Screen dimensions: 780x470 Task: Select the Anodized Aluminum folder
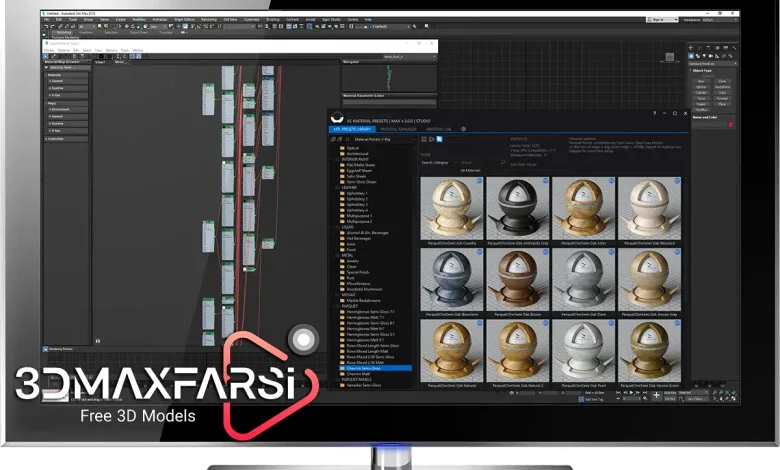click(x=364, y=289)
